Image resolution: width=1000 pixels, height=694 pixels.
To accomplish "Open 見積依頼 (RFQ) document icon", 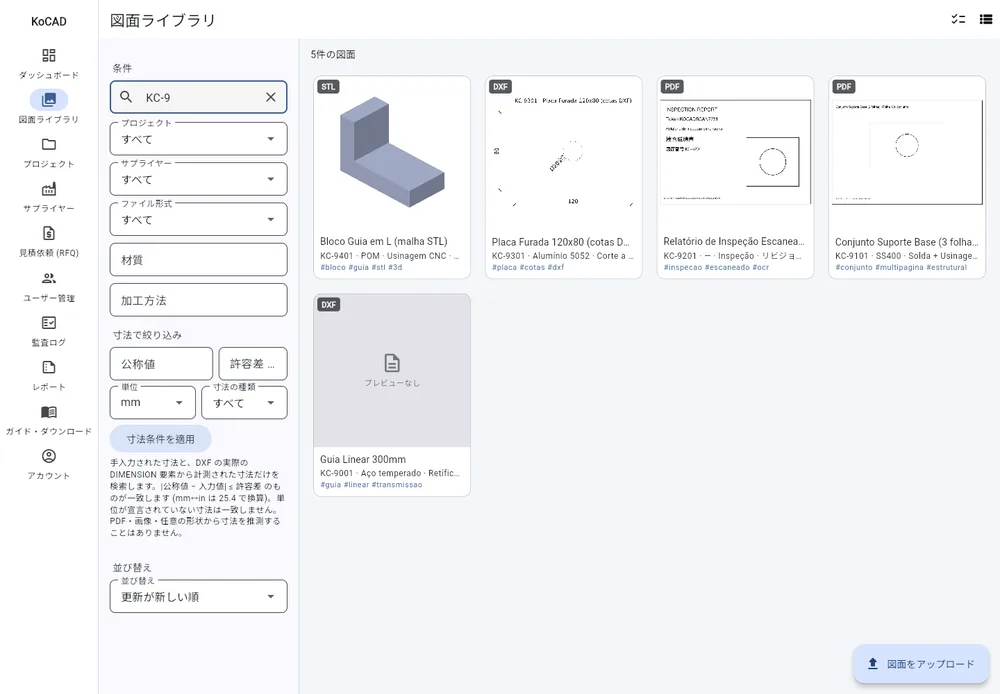I will pyautogui.click(x=48, y=233).
